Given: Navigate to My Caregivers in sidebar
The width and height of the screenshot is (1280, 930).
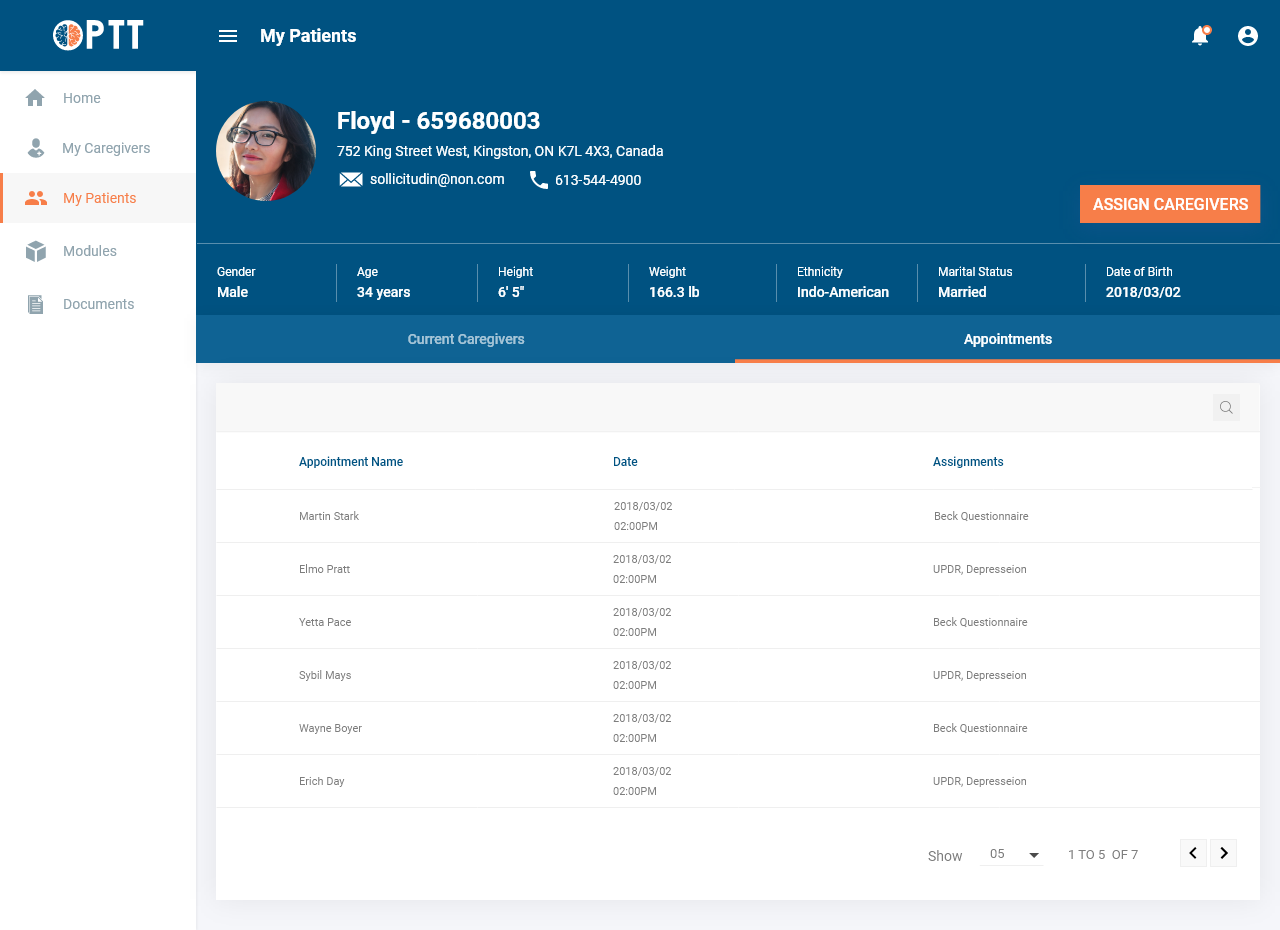Looking at the screenshot, I should pyautogui.click(x=106, y=148).
